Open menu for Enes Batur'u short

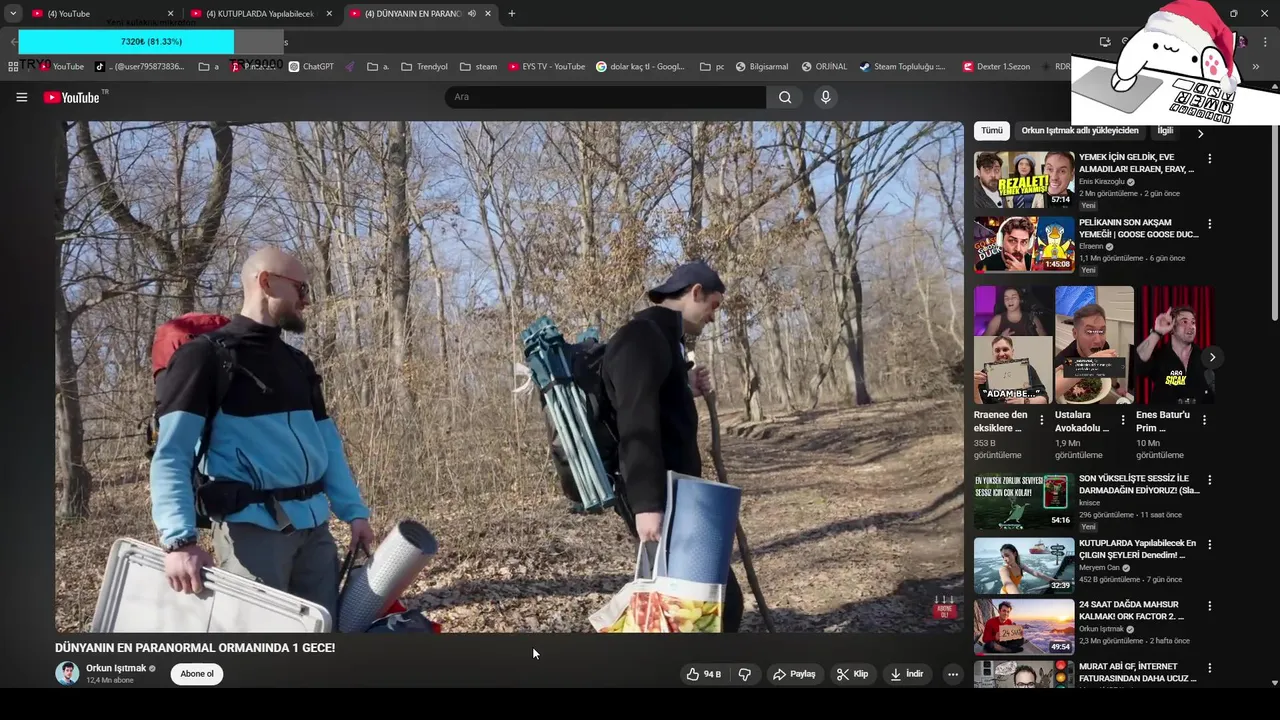pos(1204,420)
